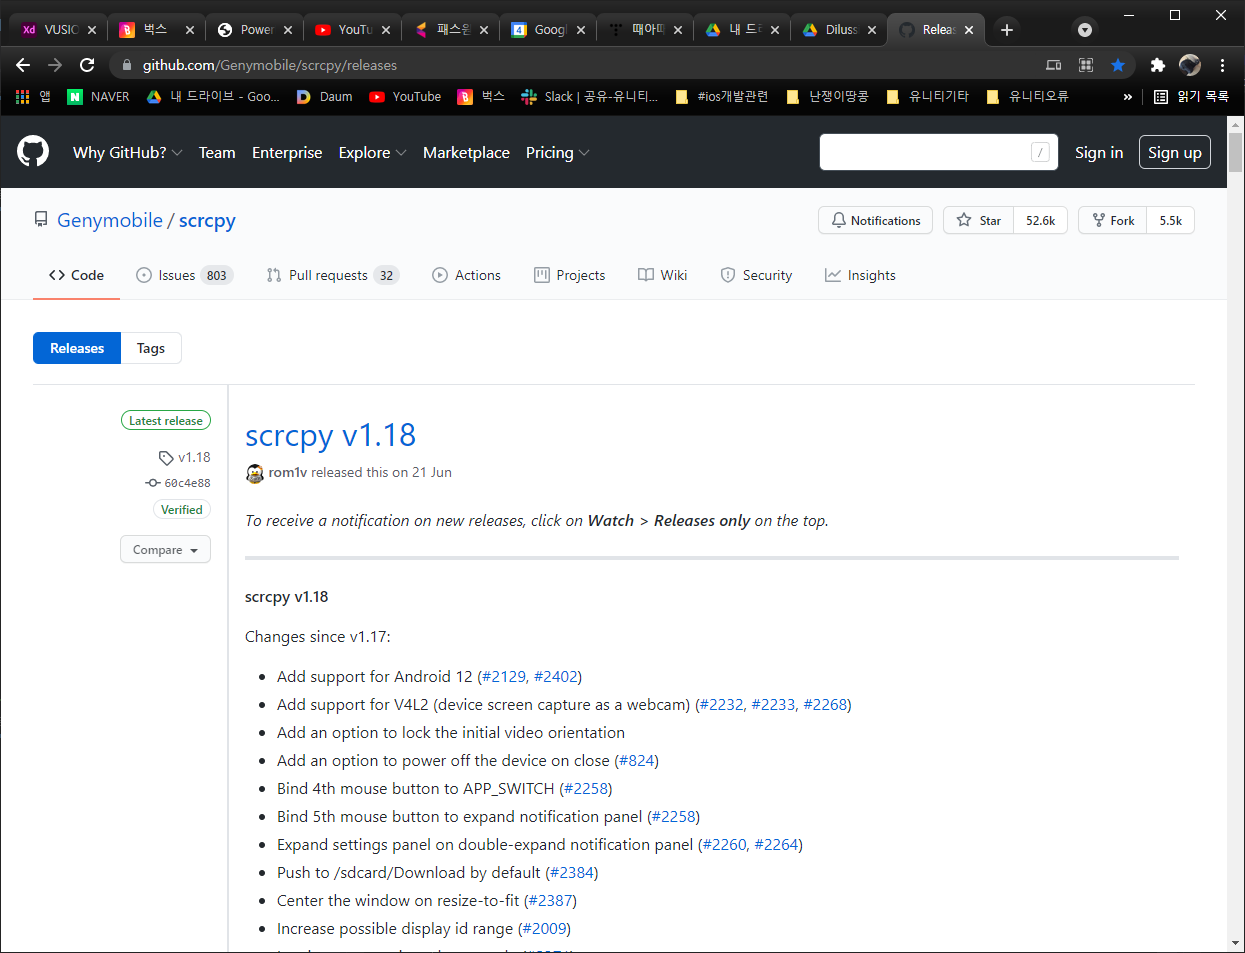Image resolution: width=1245 pixels, height=953 pixels.
Task: Open the 52.6k stargazers count
Action: 1040,220
